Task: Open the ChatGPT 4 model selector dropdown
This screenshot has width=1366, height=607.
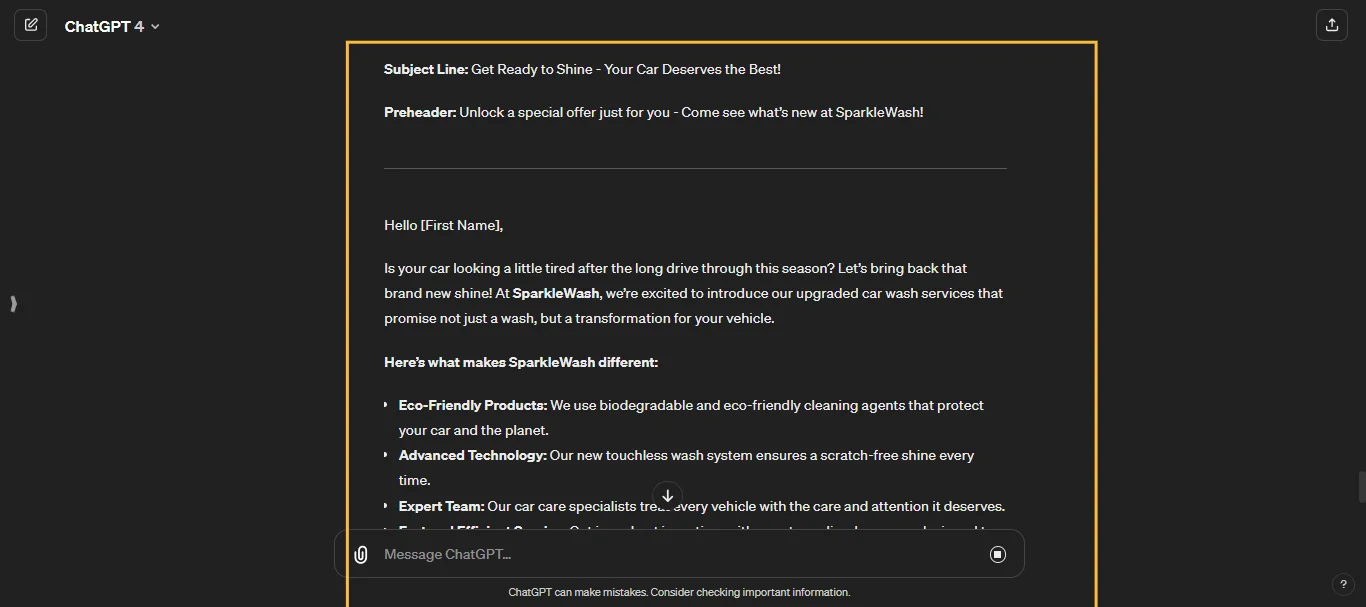Action: tap(112, 26)
